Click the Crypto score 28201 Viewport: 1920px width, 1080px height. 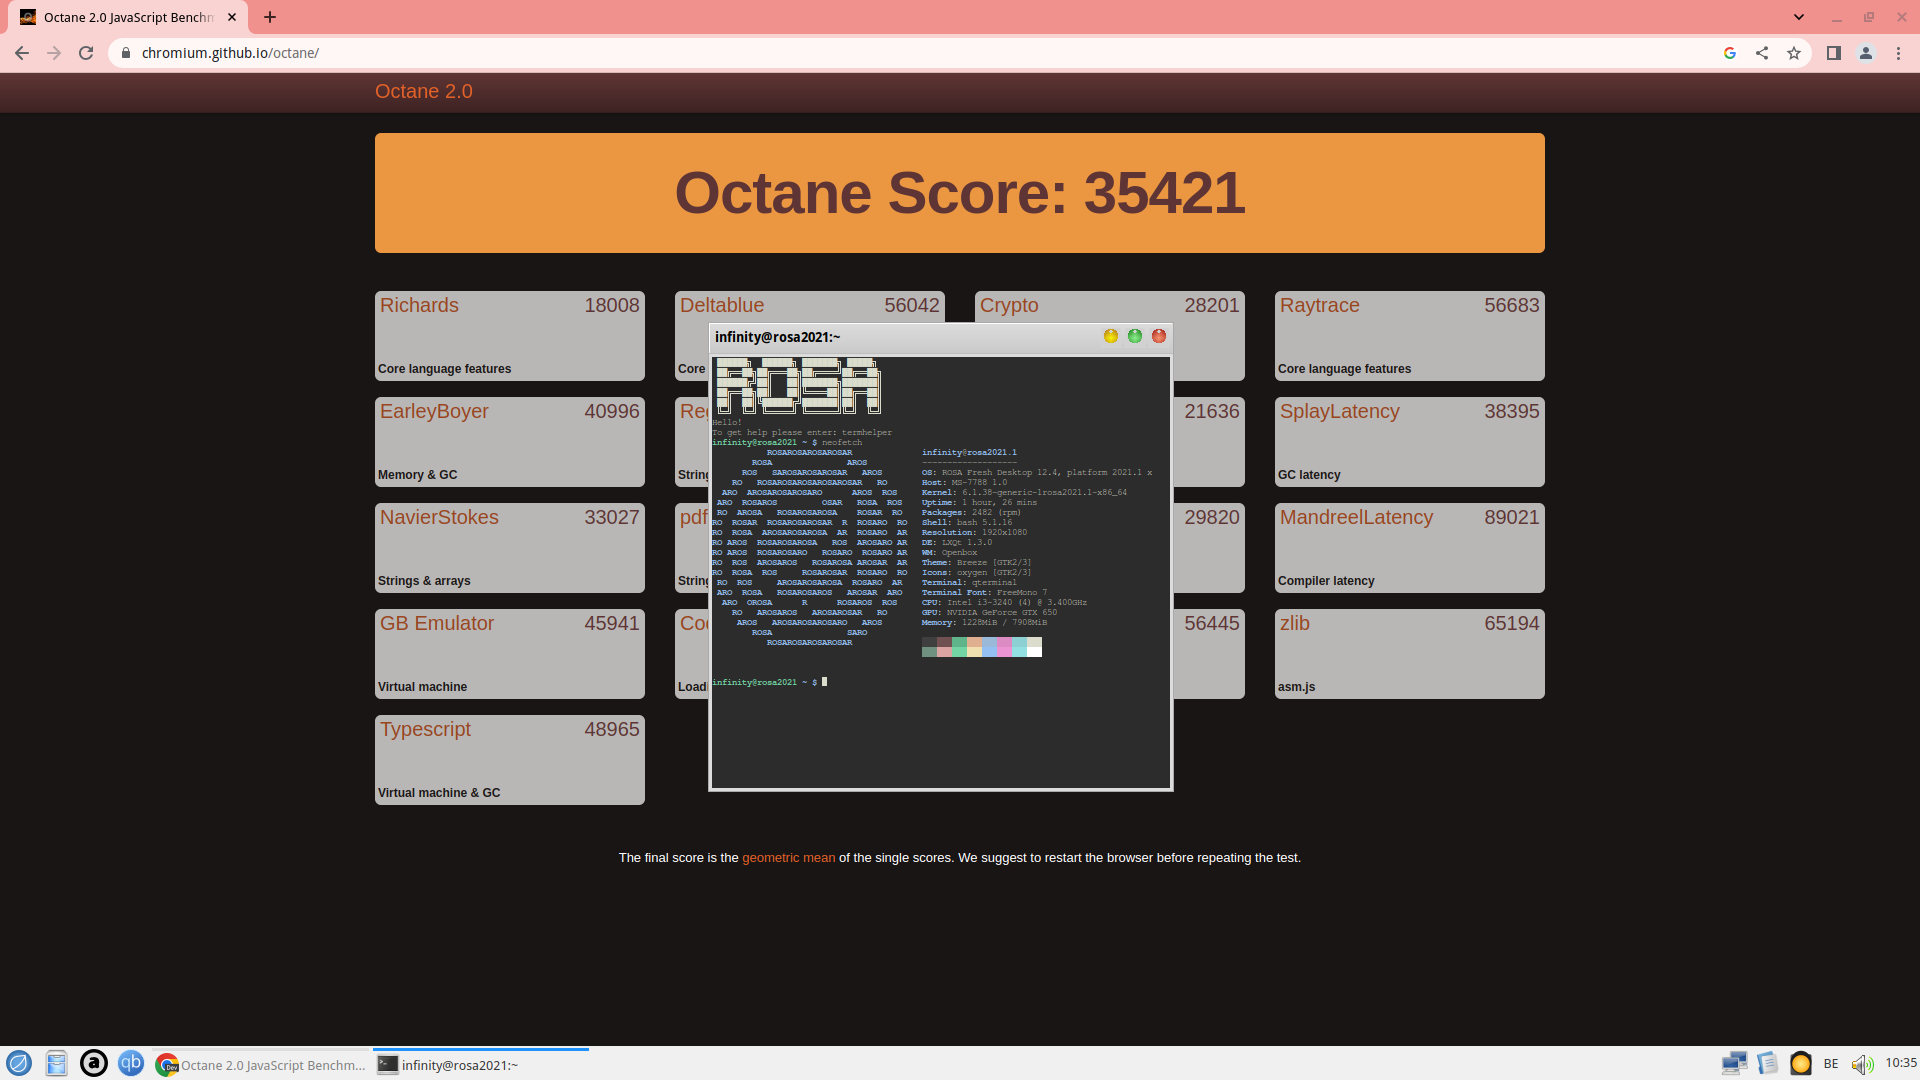1212,305
